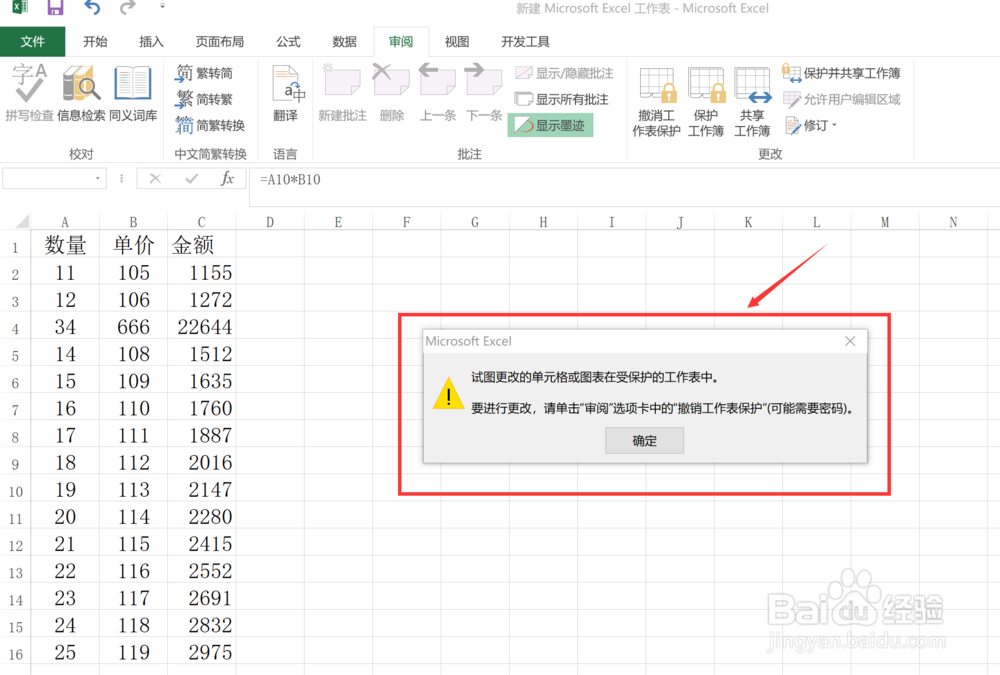The width and height of the screenshot is (1000, 675).
Task: Click 确定 in the warning dialog
Action: 644,441
